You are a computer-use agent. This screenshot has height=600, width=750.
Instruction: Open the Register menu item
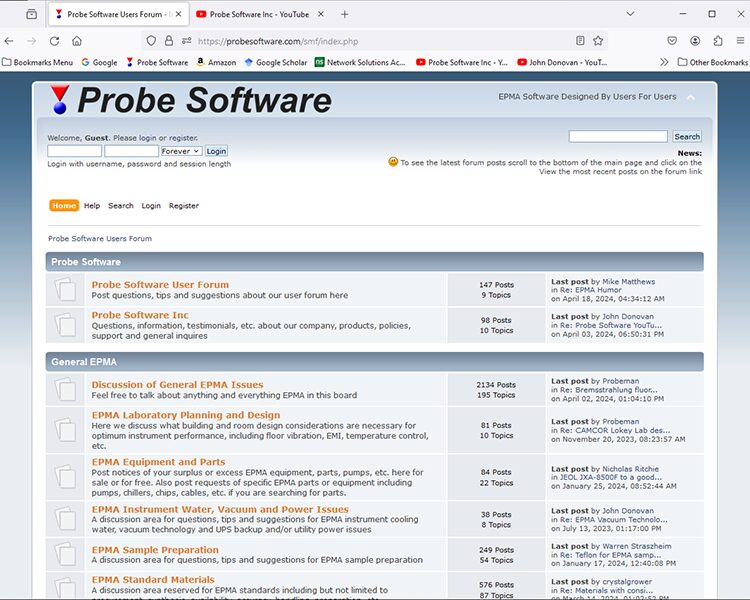184,206
